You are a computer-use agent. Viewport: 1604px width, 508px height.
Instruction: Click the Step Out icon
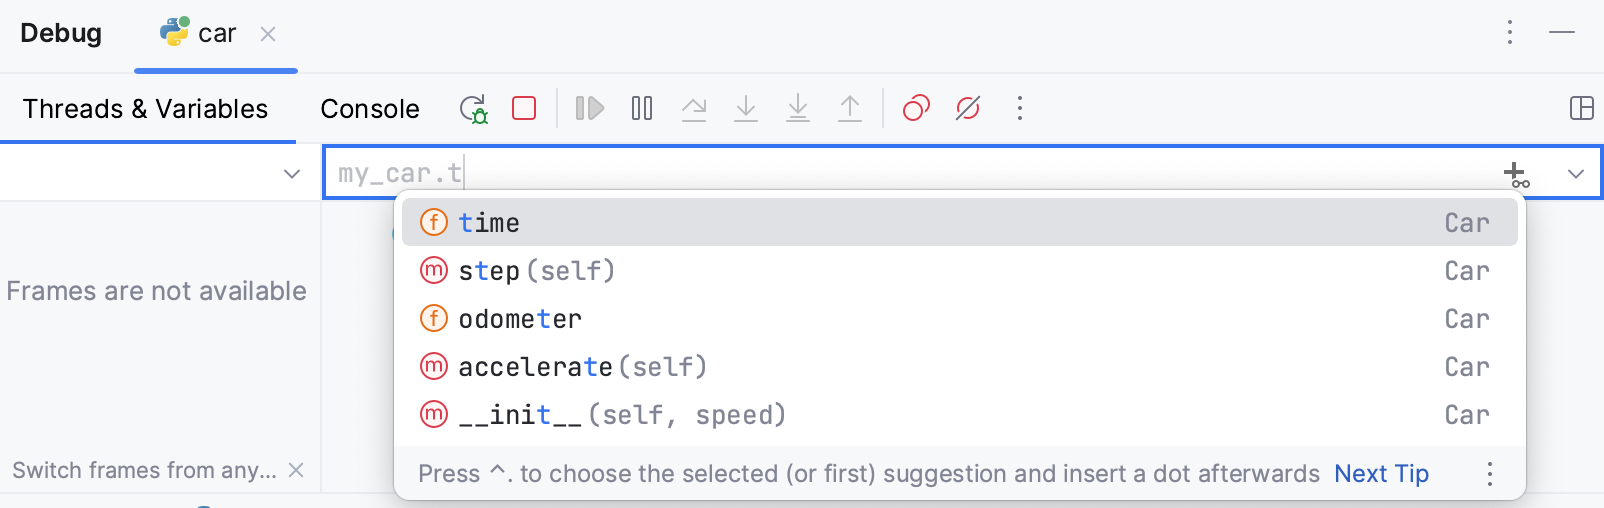[x=850, y=108]
